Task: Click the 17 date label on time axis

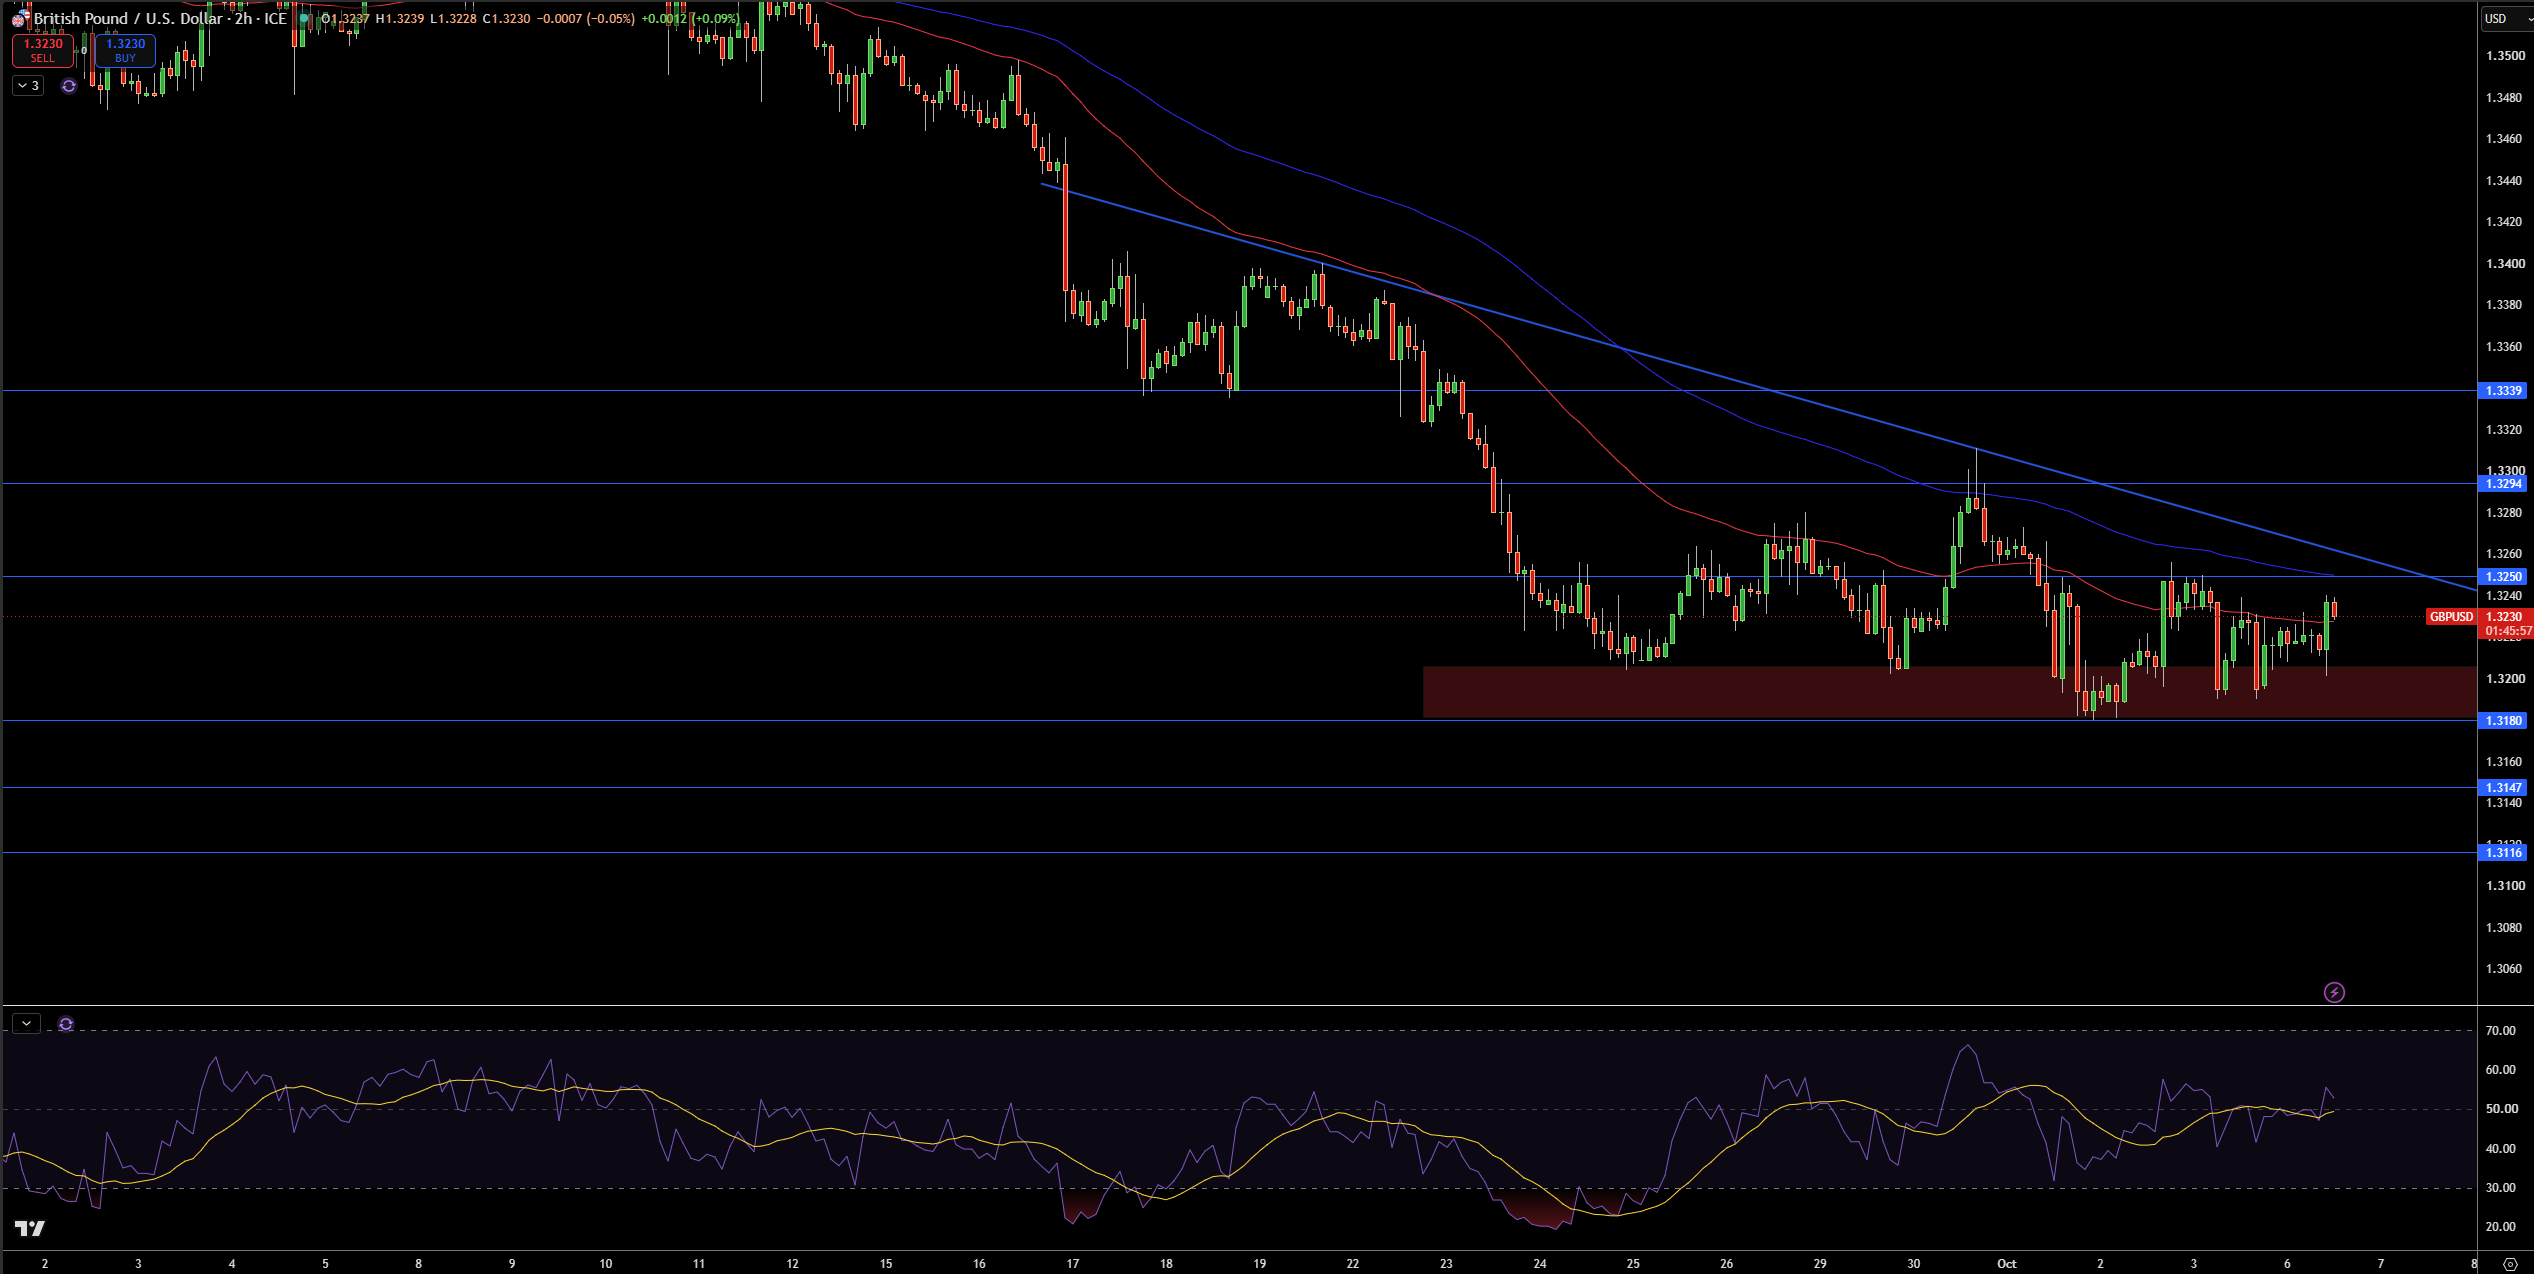Action: click(x=1073, y=1264)
